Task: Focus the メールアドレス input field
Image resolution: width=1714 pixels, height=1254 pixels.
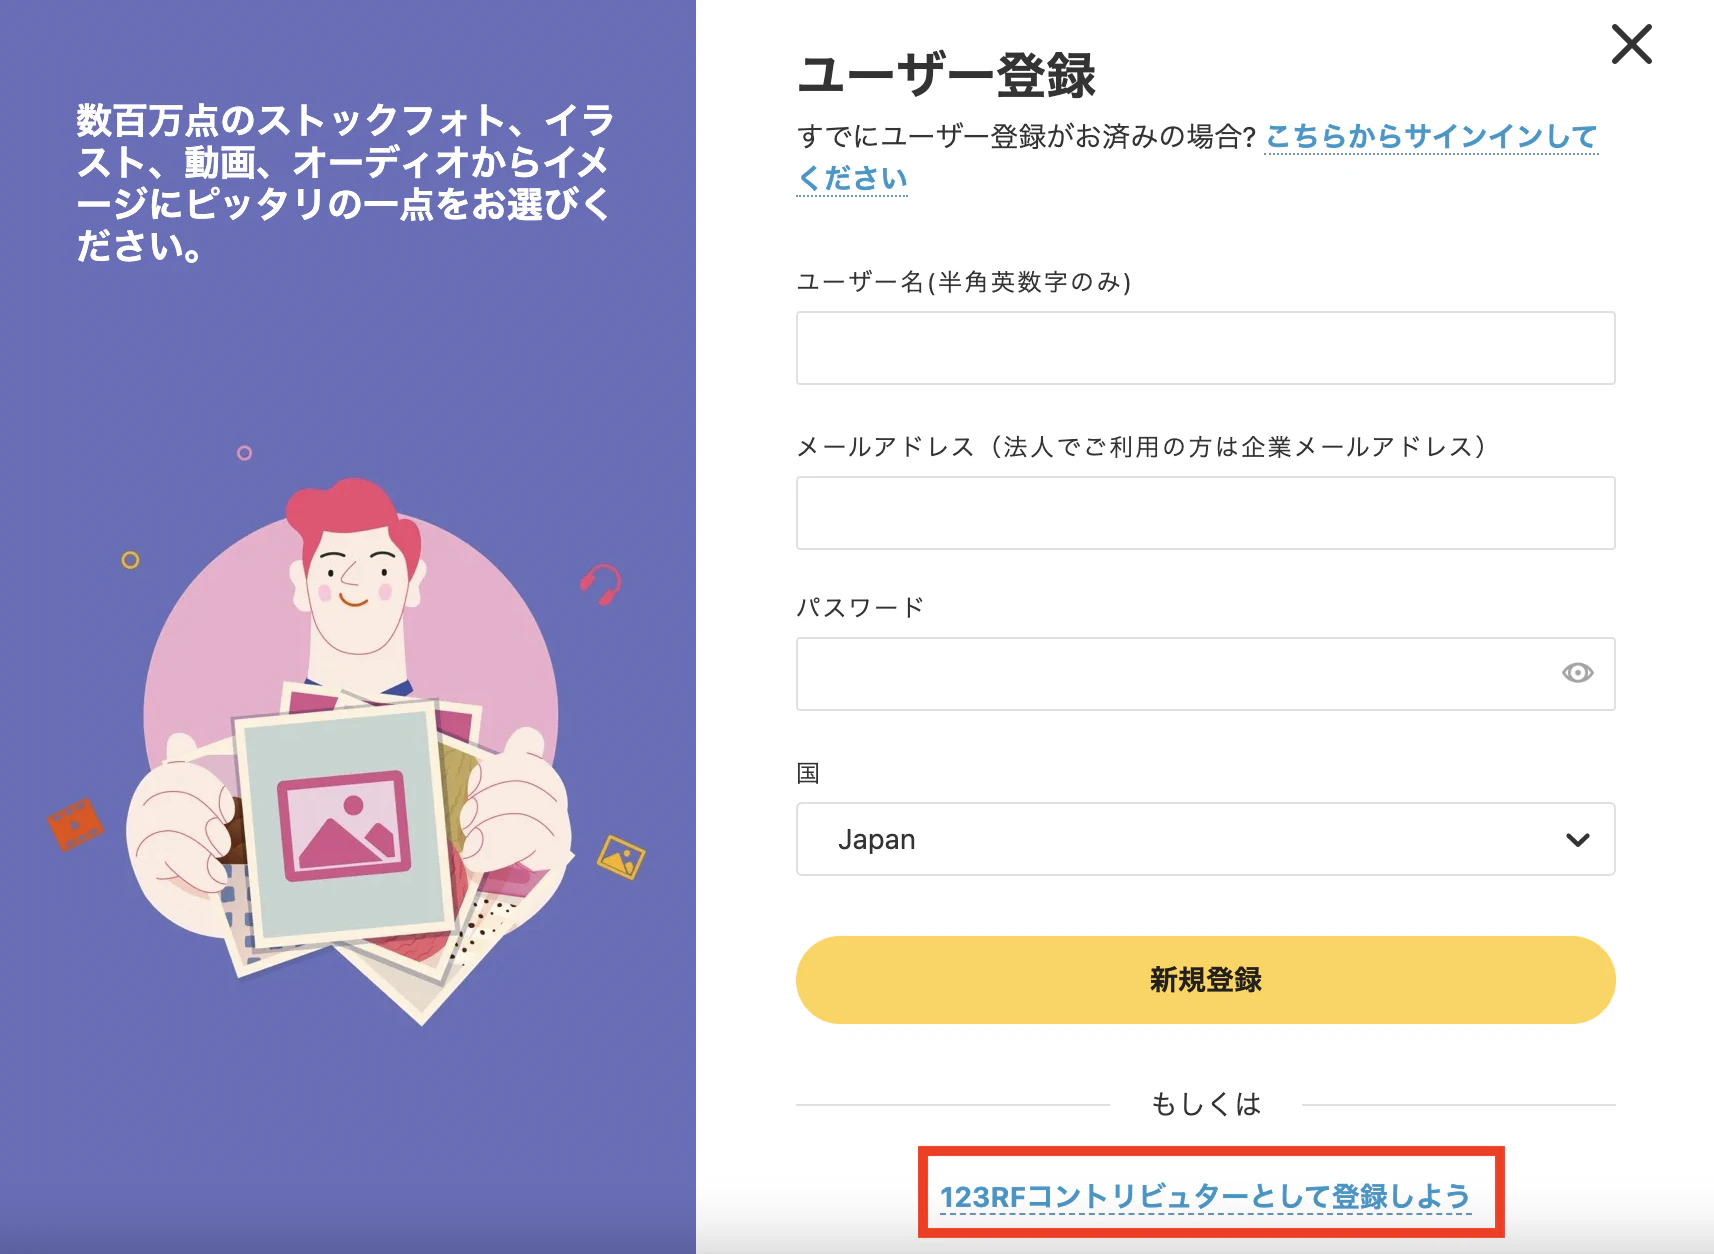Action: coord(1205,513)
